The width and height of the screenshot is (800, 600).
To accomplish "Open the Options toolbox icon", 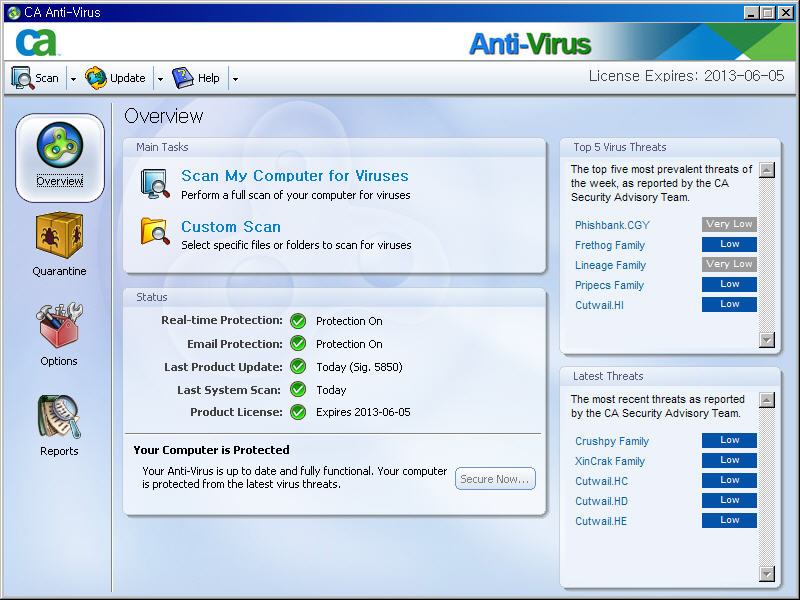I will (x=59, y=325).
